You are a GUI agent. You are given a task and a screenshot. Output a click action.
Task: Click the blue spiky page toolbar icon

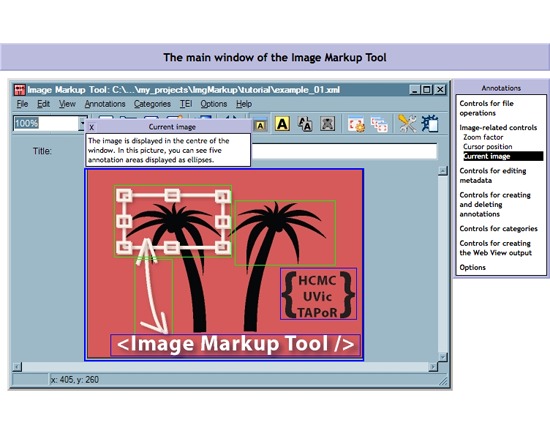(x=430, y=124)
